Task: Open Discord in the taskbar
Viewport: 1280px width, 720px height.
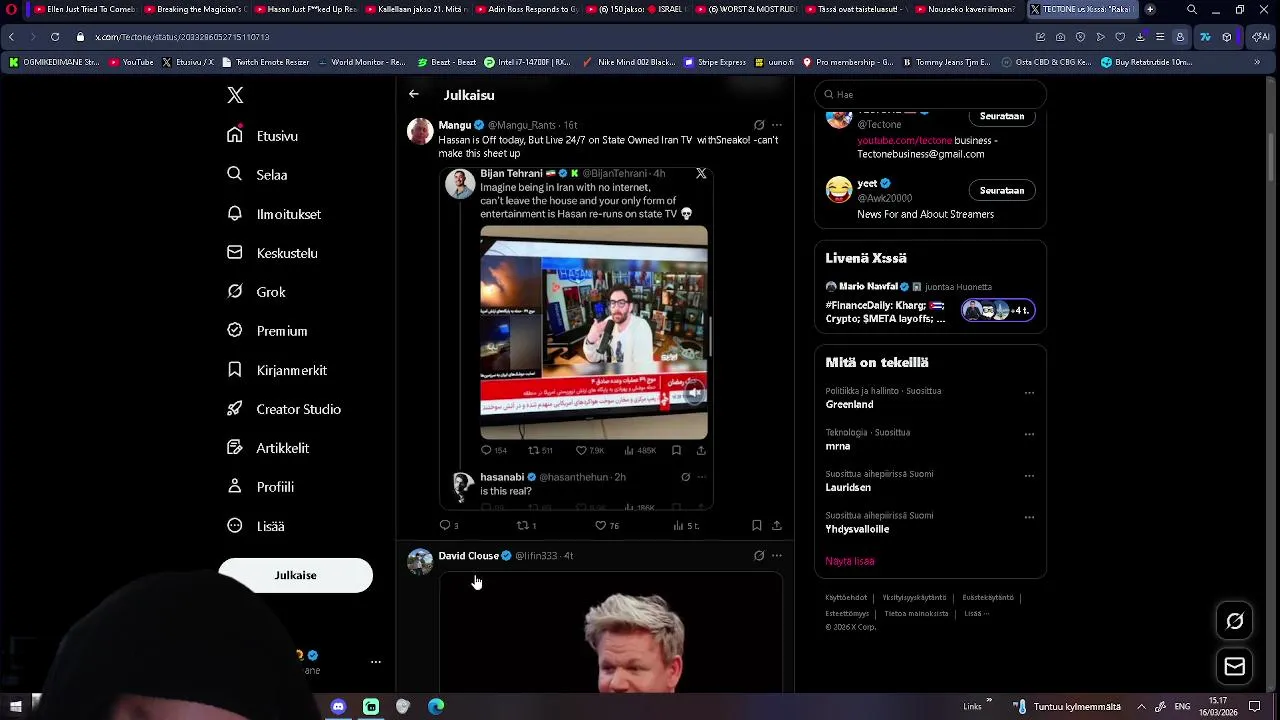Action: coord(338,706)
